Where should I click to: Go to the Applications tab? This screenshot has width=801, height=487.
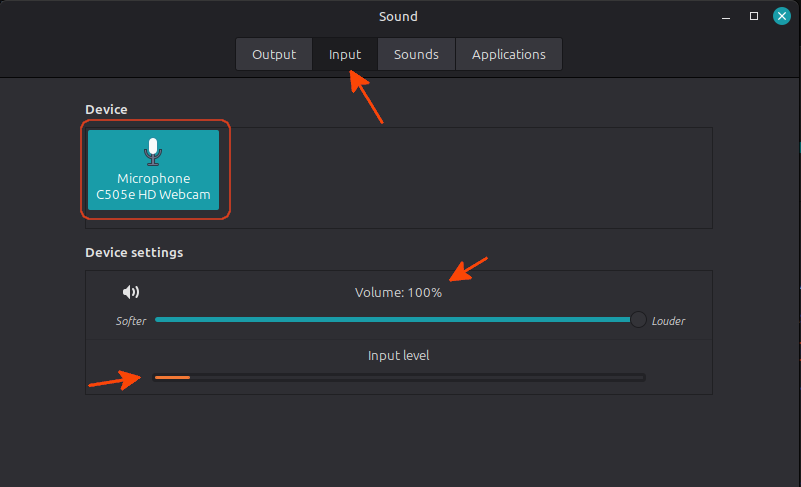(508, 54)
